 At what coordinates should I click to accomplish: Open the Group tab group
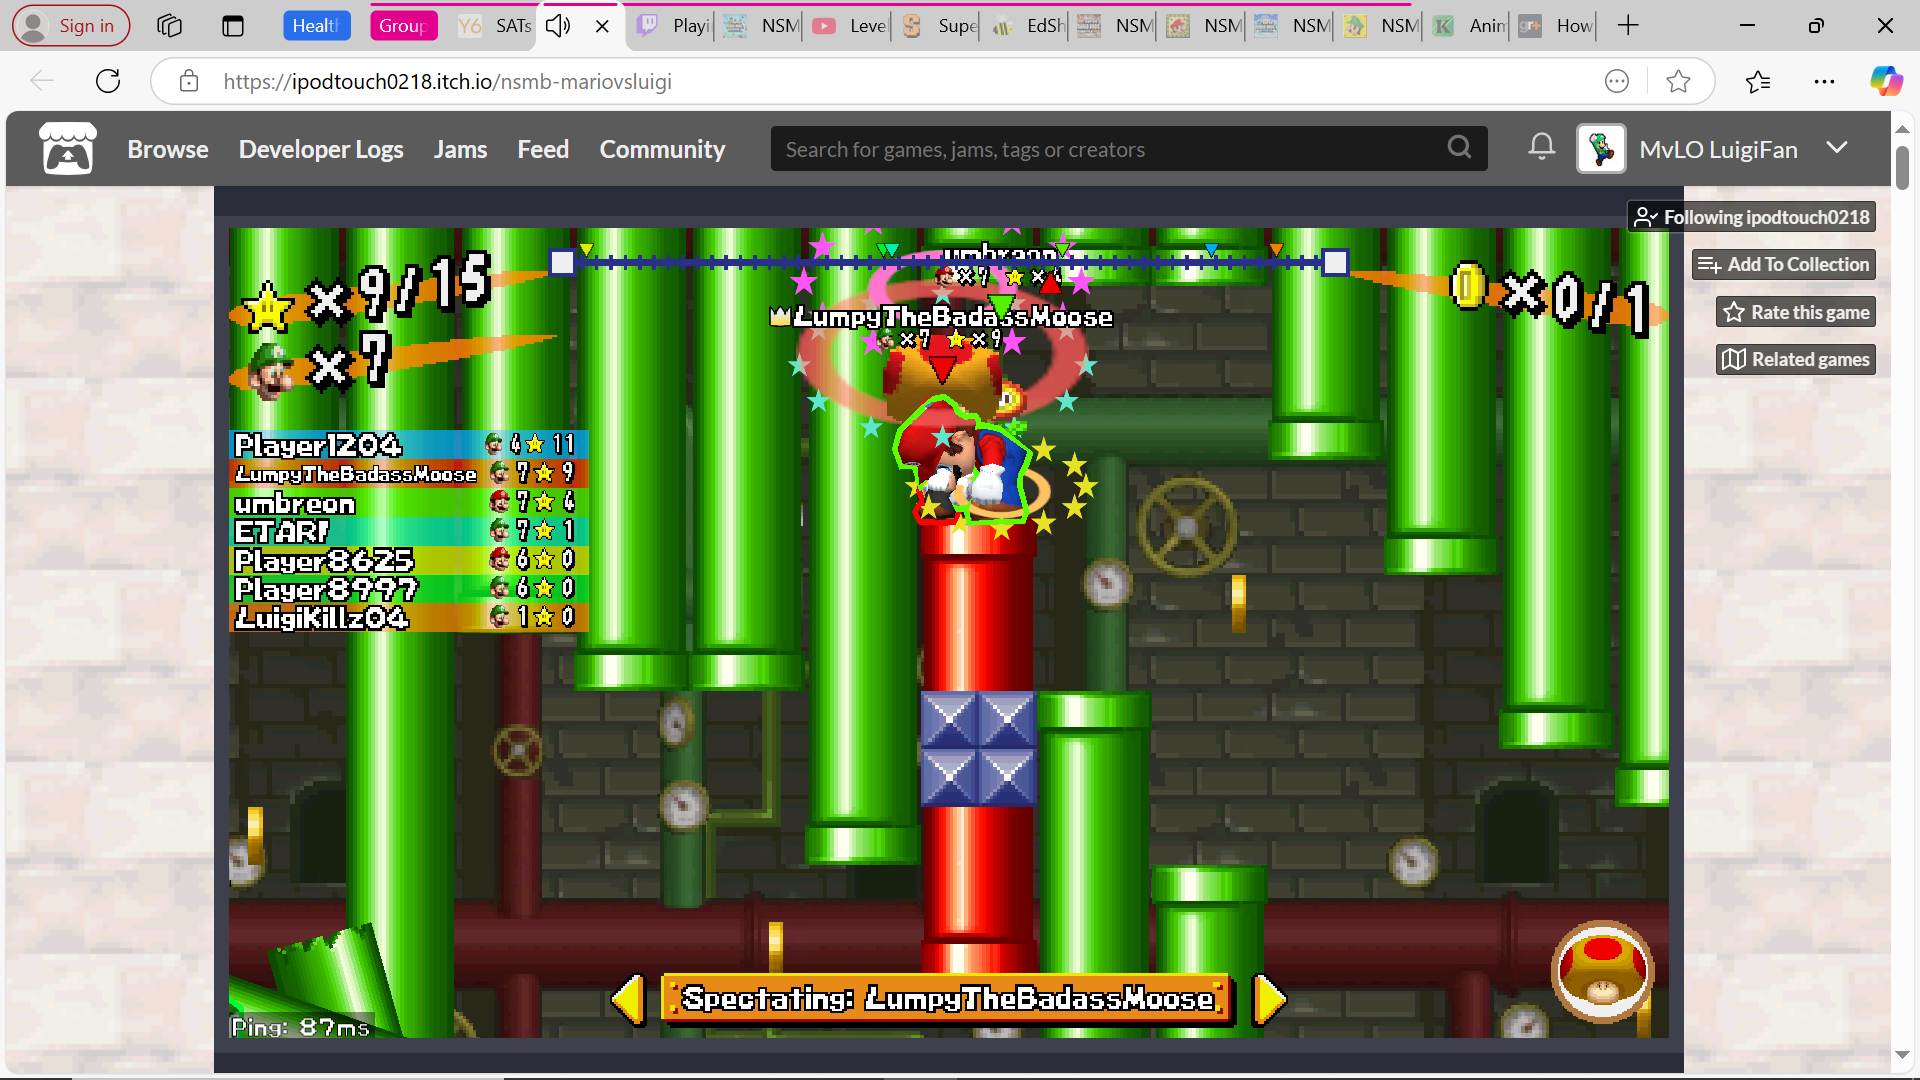403,26
